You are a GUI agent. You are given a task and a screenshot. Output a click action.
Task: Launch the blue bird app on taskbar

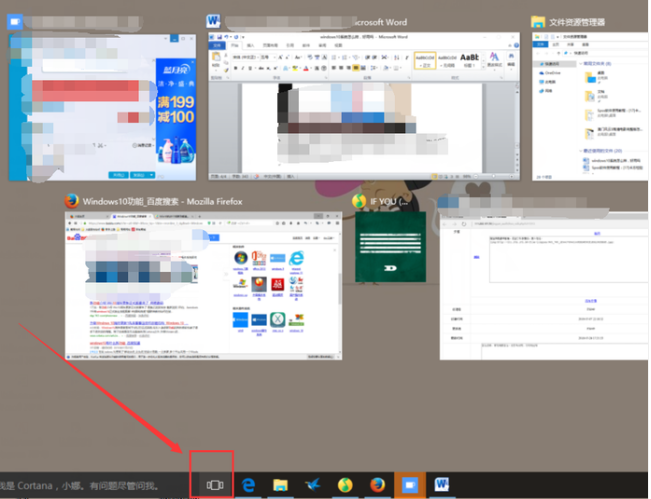click(x=313, y=484)
